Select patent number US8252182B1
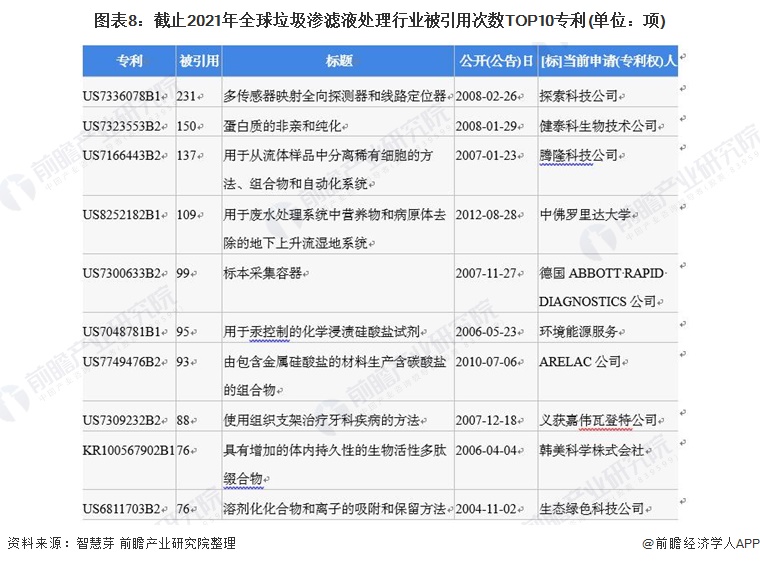Viewport: 760px width, 564px height. coord(122,215)
